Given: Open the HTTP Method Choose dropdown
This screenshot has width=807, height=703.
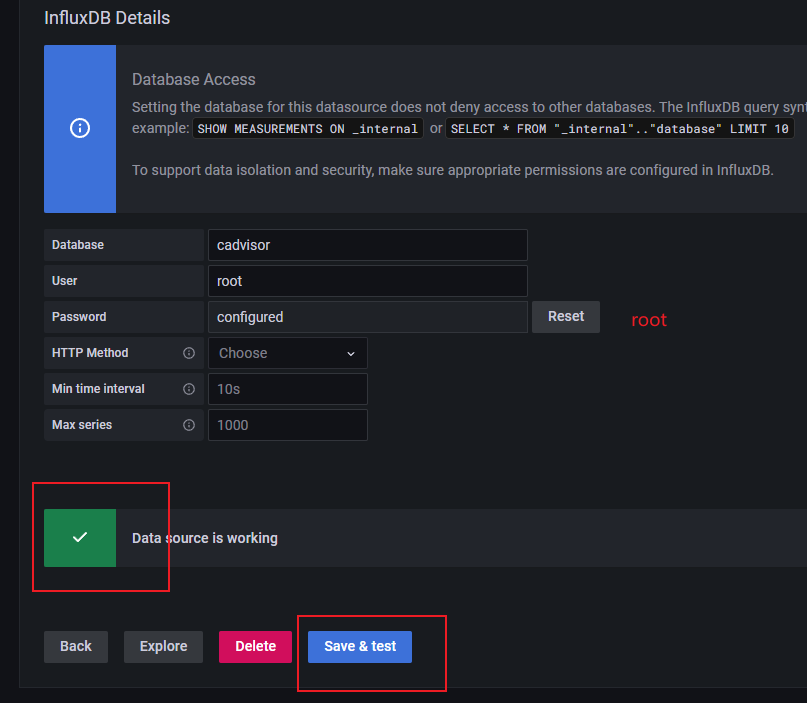Looking at the screenshot, I should pos(288,353).
